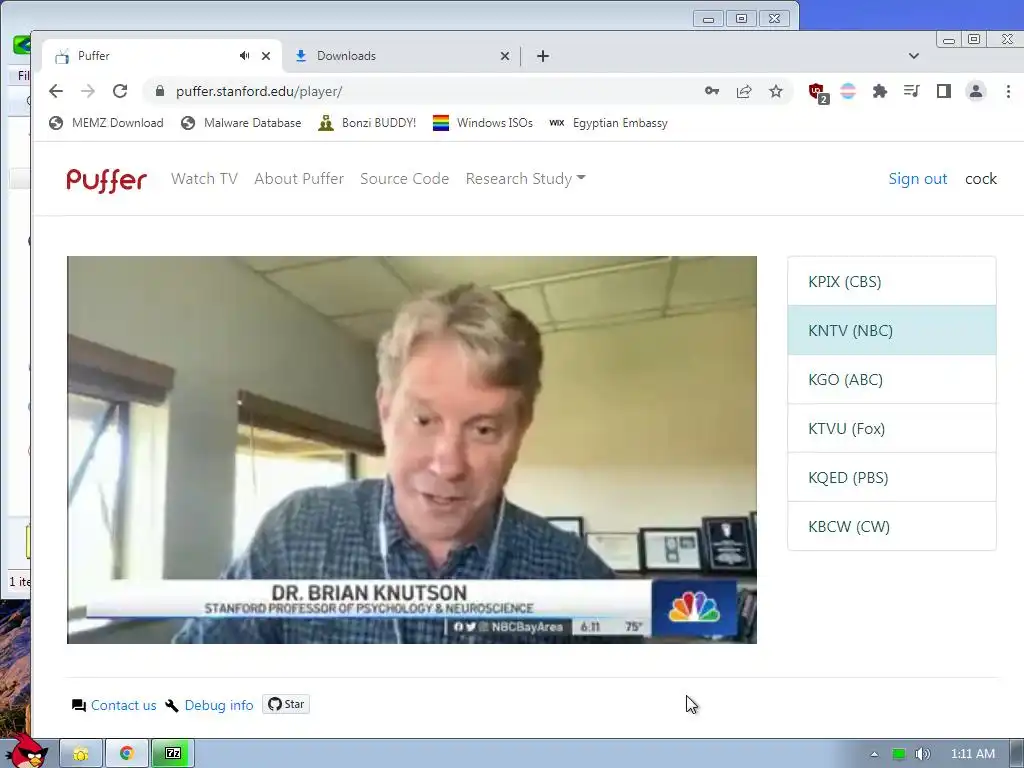Click the padlock site info icon
This screenshot has height=768, width=1024.
[x=160, y=91]
